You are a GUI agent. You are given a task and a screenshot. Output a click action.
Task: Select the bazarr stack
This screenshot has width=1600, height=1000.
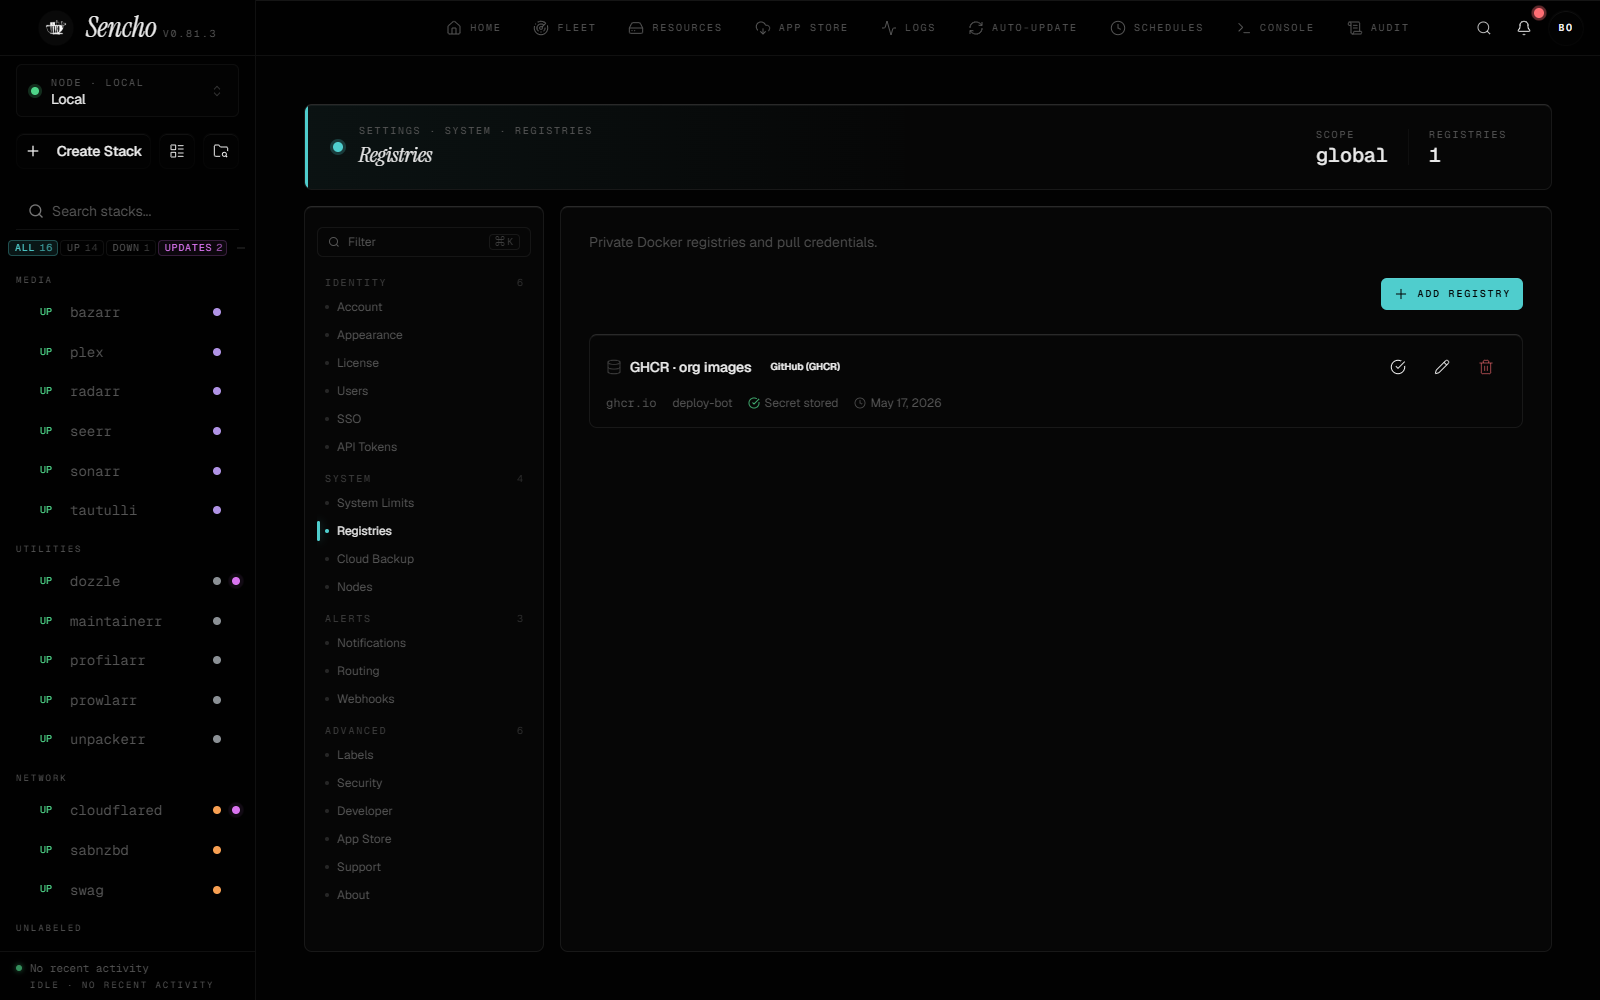127,313
